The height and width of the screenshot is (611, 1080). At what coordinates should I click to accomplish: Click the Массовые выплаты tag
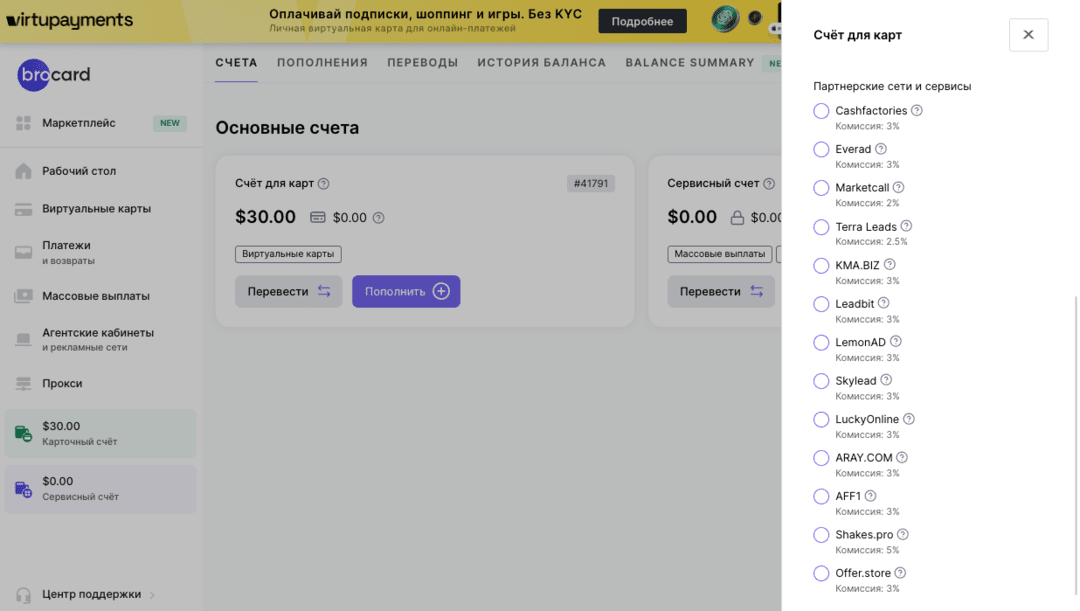(719, 253)
